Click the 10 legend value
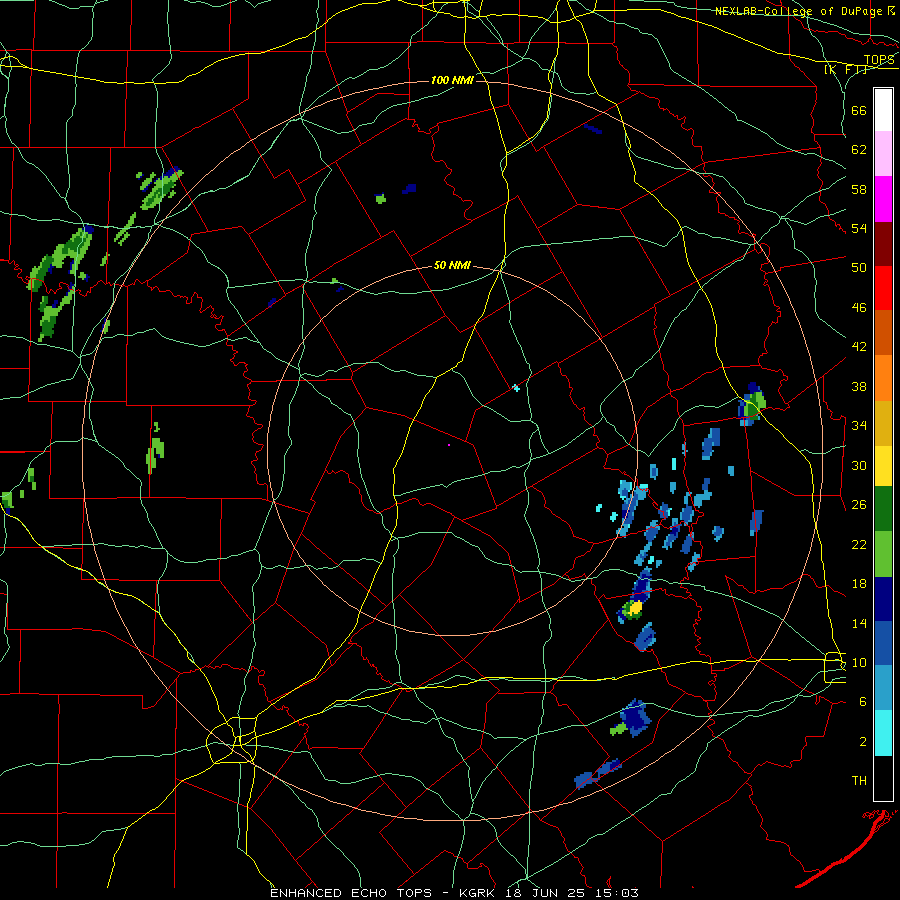The height and width of the screenshot is (900, 900). point(859,662)
